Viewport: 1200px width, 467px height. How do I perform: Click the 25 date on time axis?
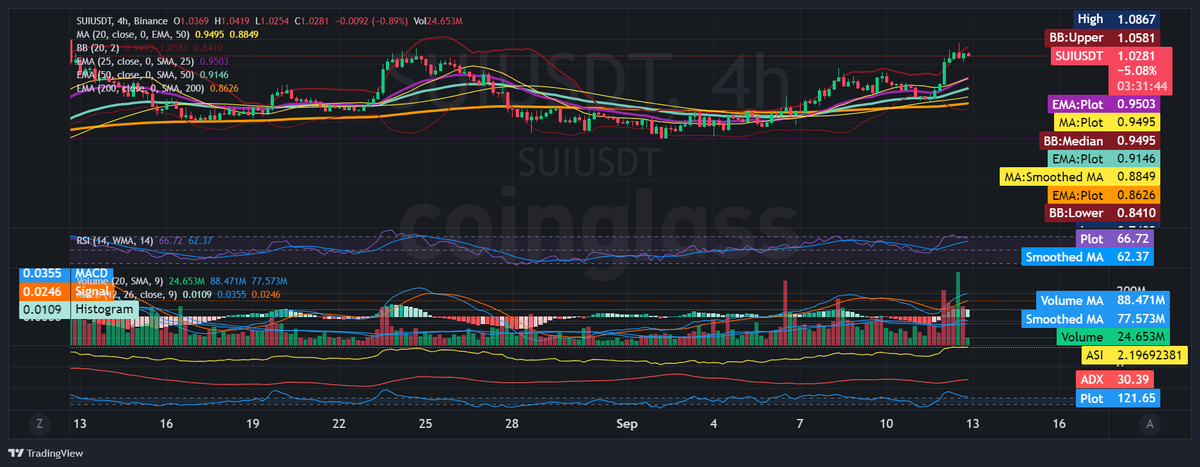426,424
